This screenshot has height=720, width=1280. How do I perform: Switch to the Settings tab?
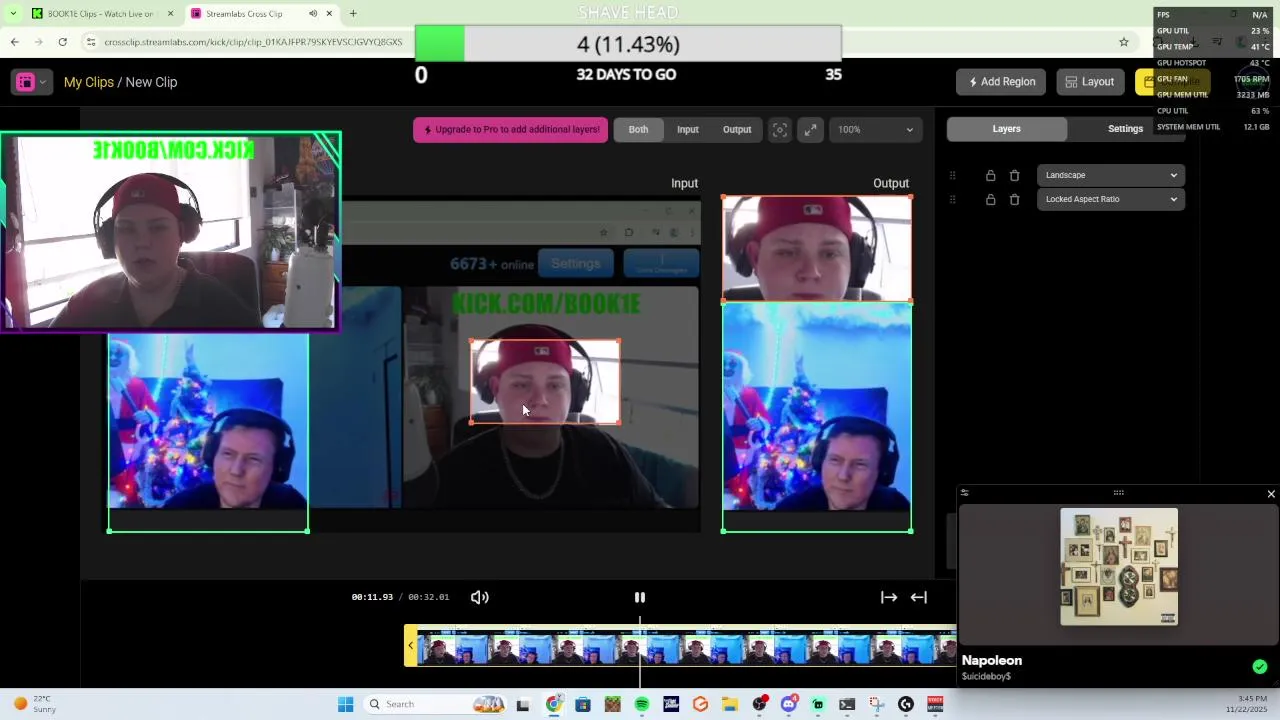1125,128
